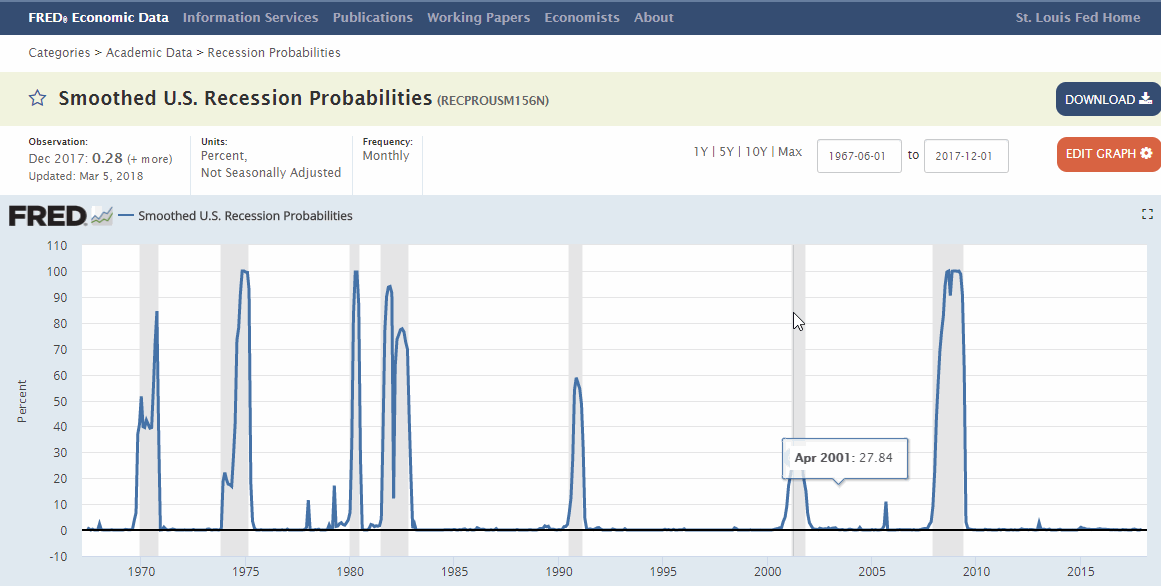Select 10Y date range
Screen dimensions: 1161x586
[756, 152]
